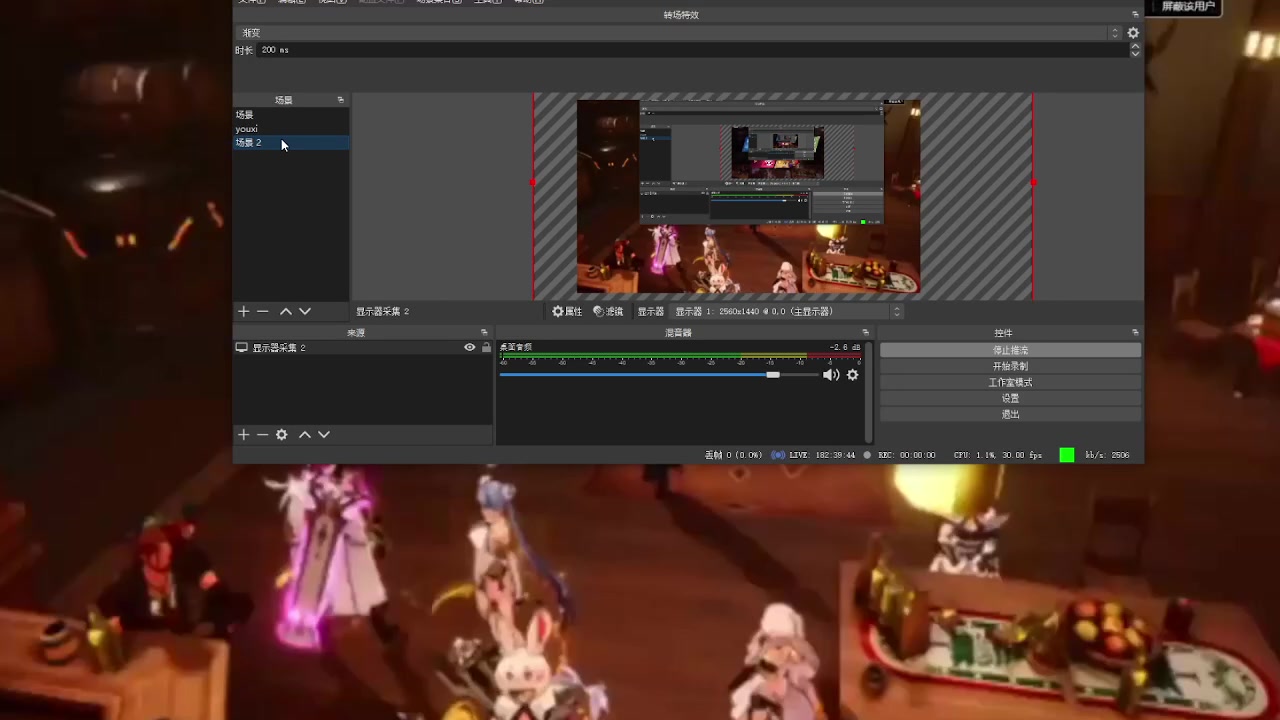Mute 桌面音频 with speaker icon
The height and width of the screenshot is (720, 1280).
(831, 375)
